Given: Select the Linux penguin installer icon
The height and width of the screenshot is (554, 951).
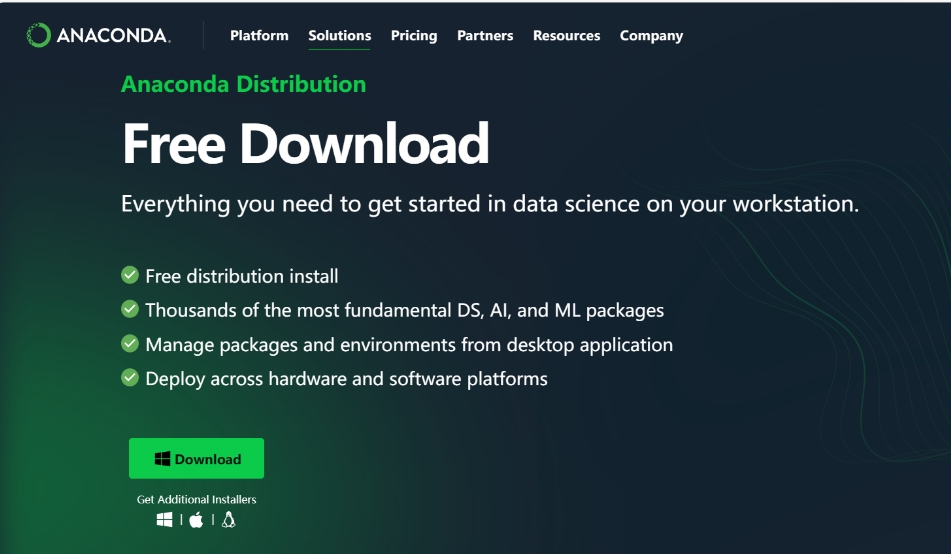Looking at the screenshot, I should click(228, 520).
